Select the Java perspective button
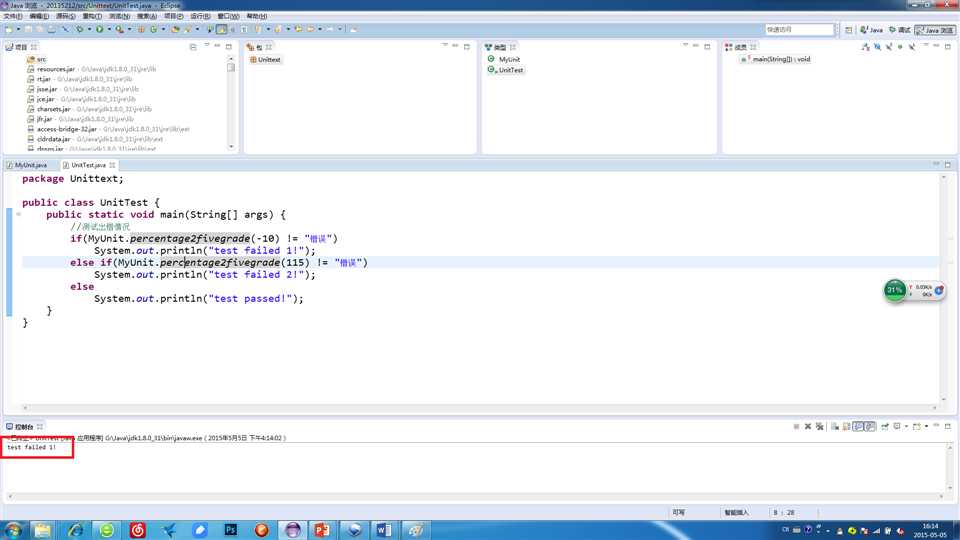 tap(871, 30)
